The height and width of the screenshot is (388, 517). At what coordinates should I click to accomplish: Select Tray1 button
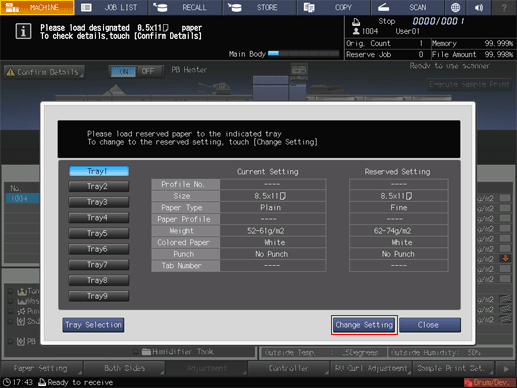(x=99, y=171)
